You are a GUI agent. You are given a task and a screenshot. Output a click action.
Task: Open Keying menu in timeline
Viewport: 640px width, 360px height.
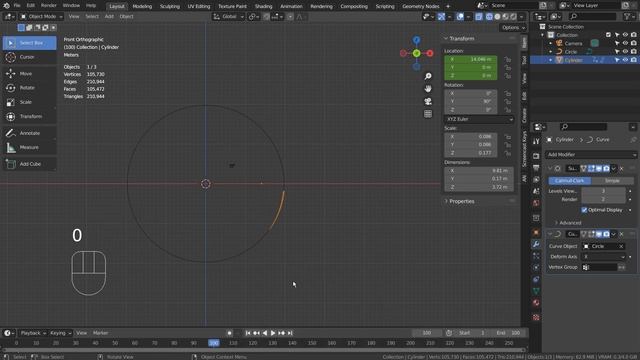(60, 333)
